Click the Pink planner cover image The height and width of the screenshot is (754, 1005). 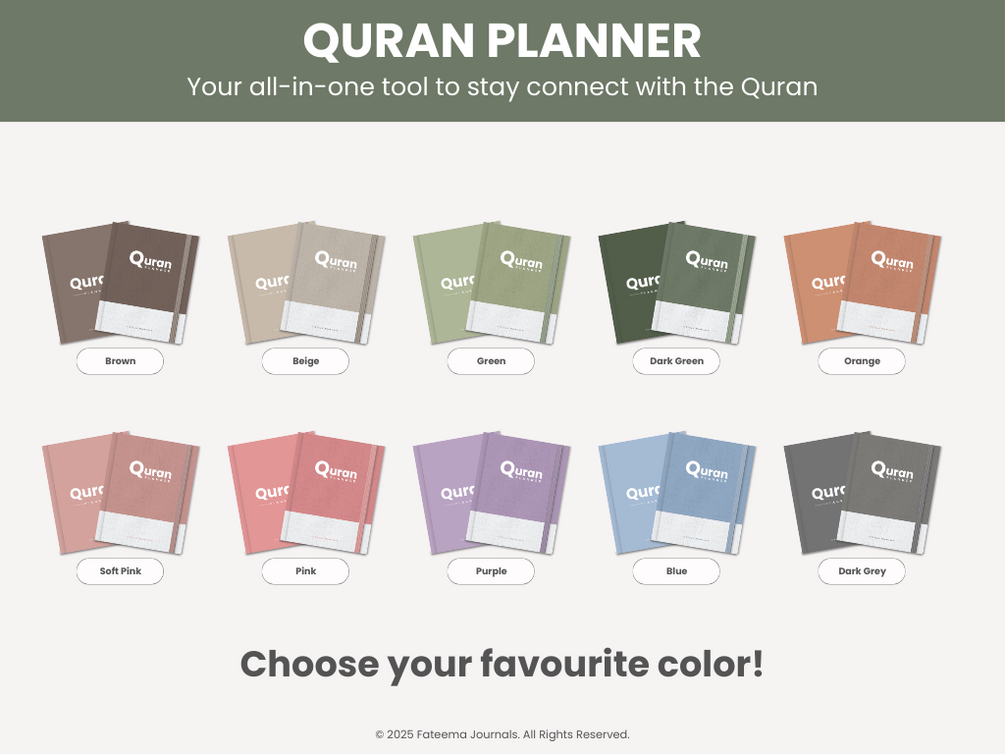click(x=305, y=493)
